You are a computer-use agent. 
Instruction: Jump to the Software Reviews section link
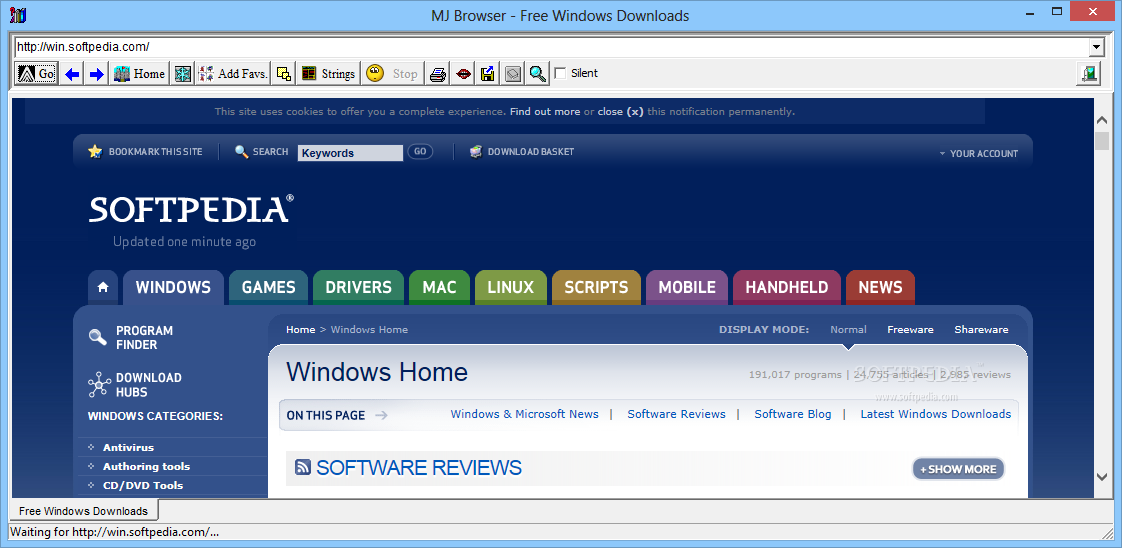coord(676,414)
